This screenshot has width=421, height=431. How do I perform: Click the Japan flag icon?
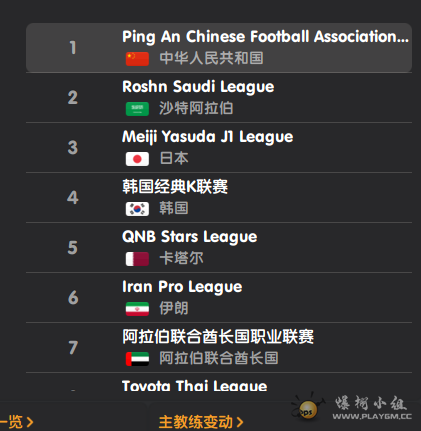137,159
